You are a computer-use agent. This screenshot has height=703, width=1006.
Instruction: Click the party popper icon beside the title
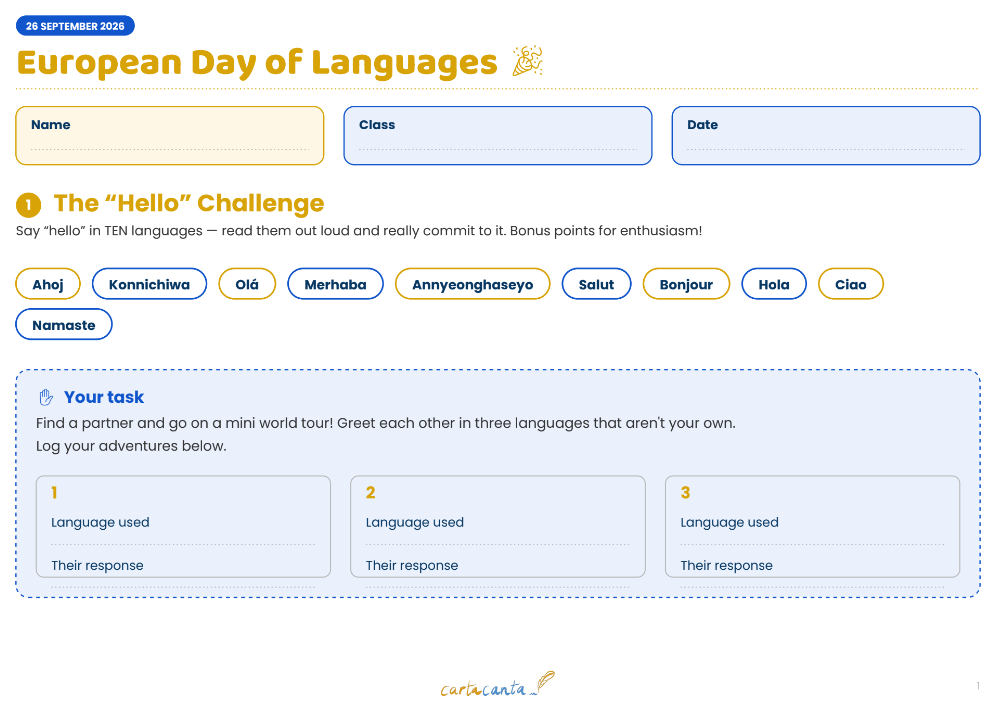click(527, 61)
